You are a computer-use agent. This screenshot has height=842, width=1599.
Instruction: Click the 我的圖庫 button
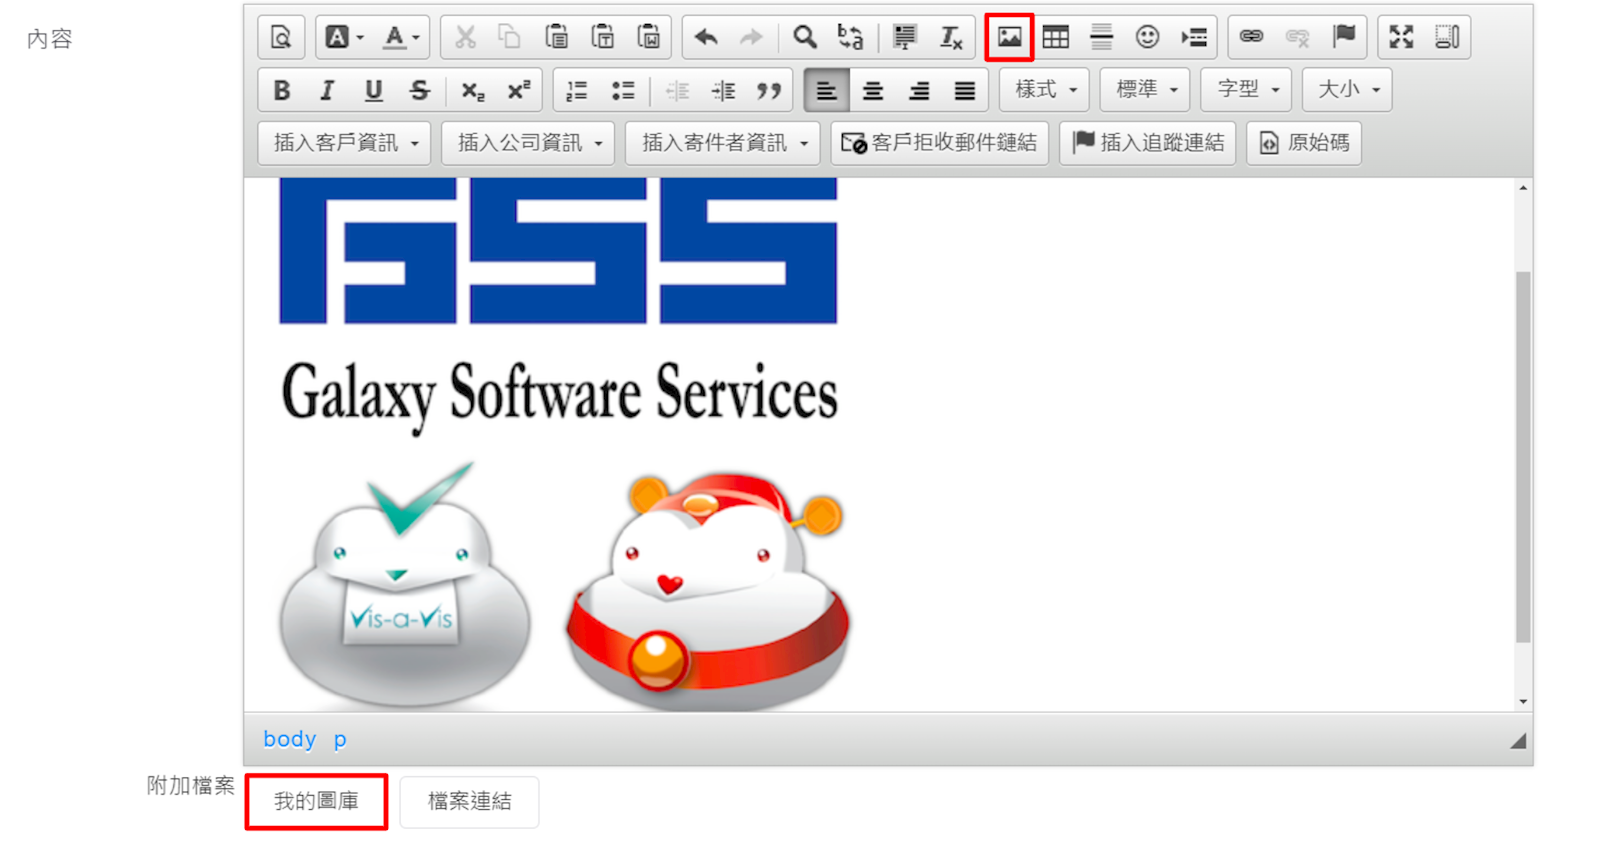click(316, 801)
